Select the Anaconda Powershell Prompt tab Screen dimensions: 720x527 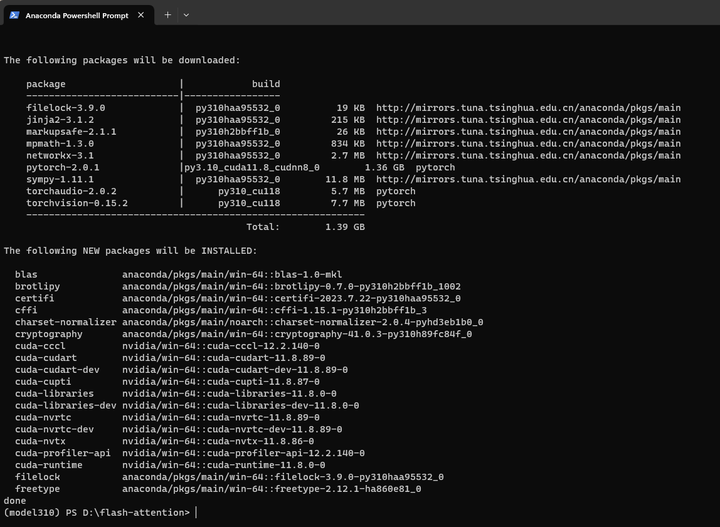(79, 15)
